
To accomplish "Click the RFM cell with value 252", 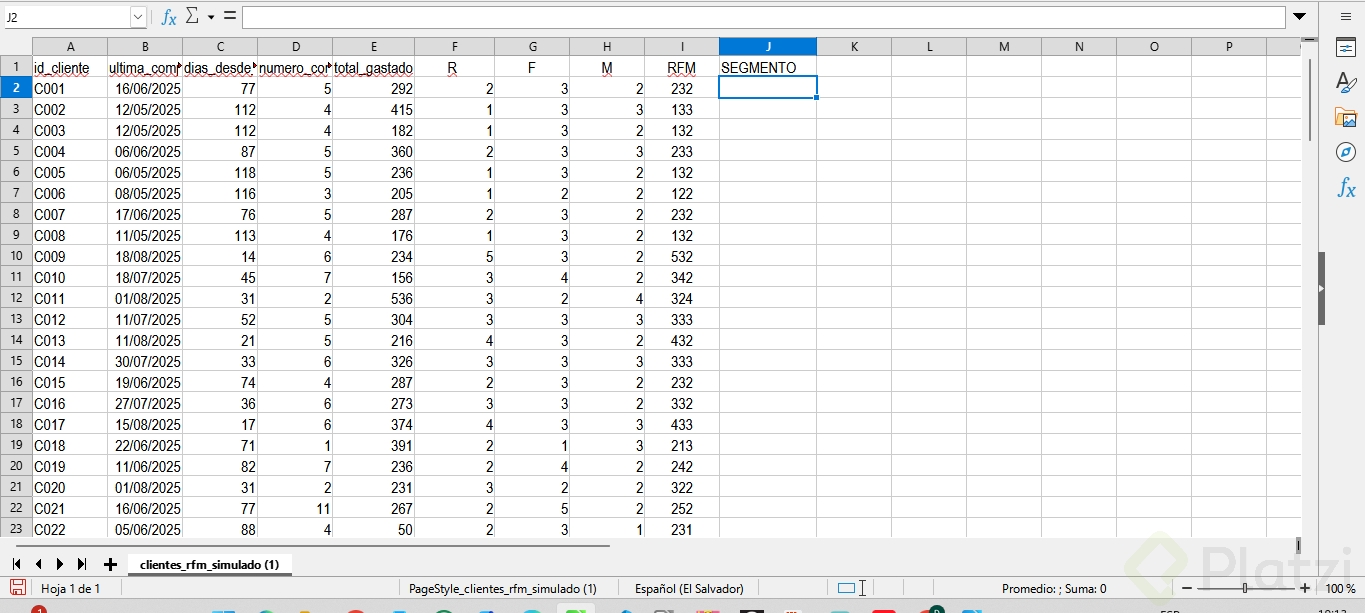I will tap(681, 508).
